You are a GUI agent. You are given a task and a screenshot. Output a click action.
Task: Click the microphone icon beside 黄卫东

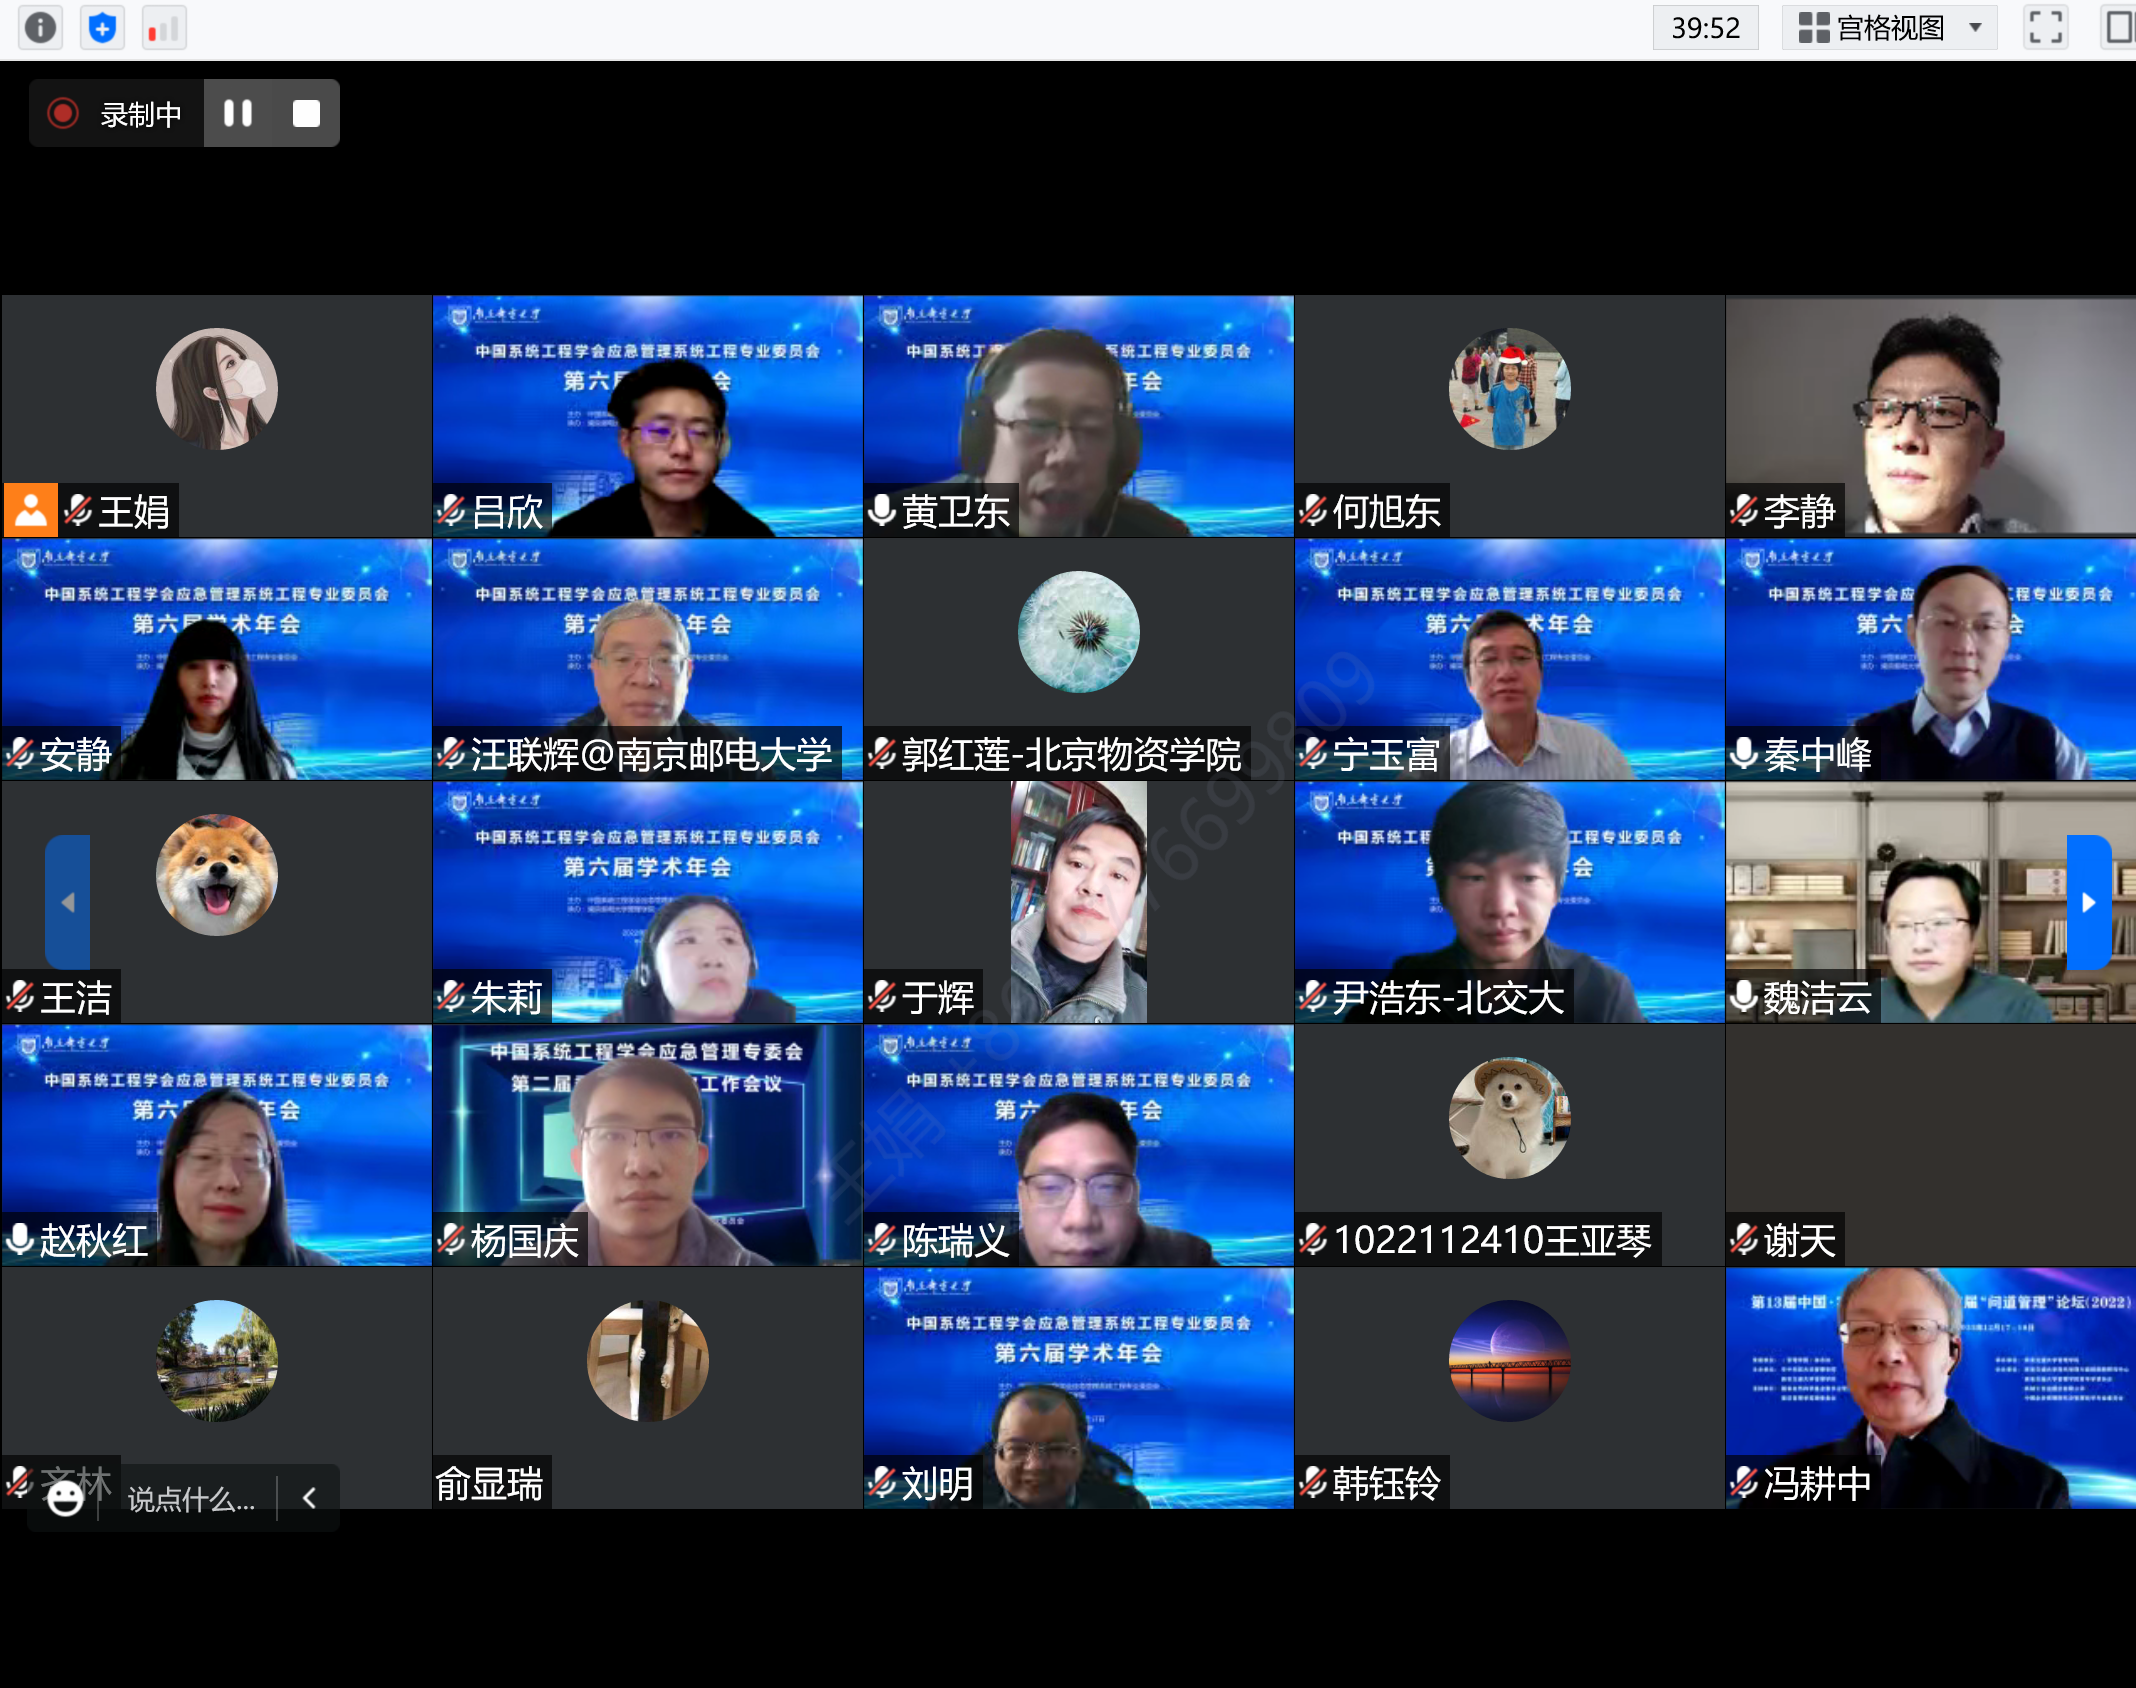click(x=881, y=511)
